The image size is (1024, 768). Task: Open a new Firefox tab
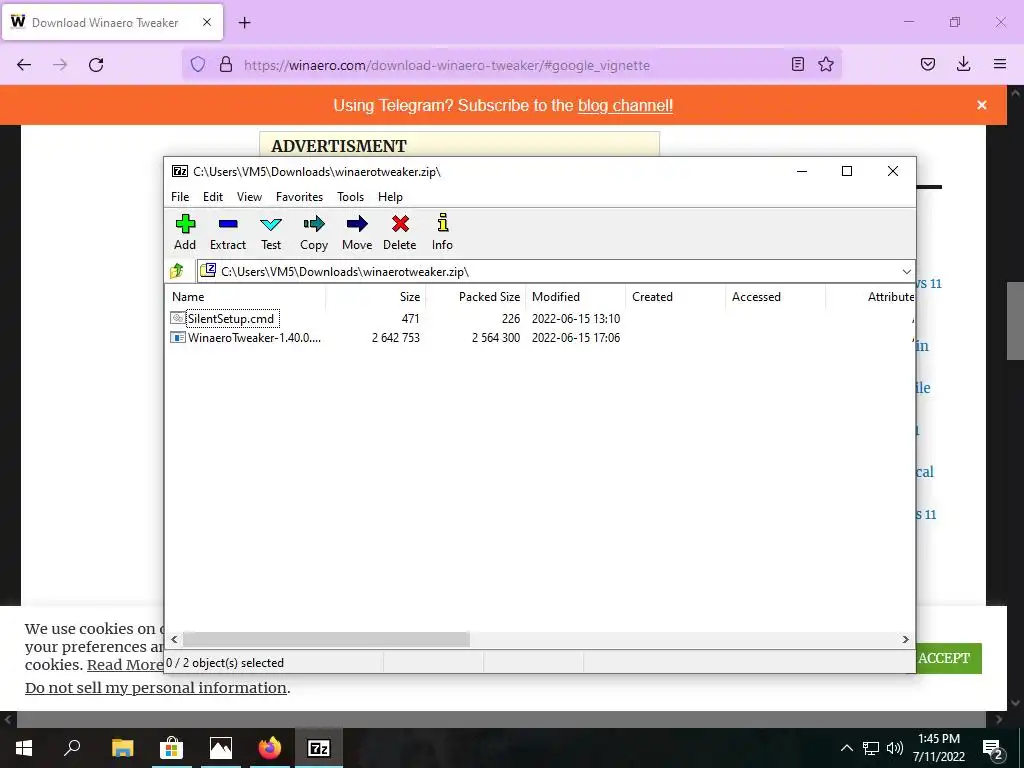point(244,23)
